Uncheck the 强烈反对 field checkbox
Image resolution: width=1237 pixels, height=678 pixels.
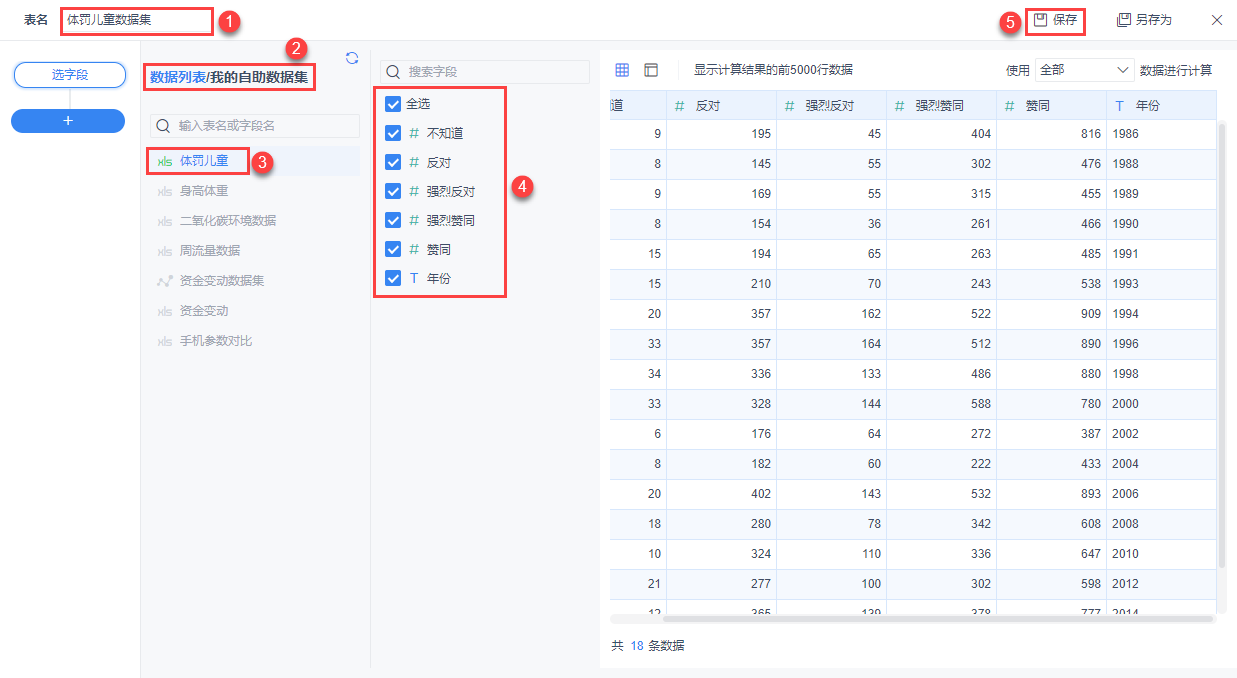(393, 191)
